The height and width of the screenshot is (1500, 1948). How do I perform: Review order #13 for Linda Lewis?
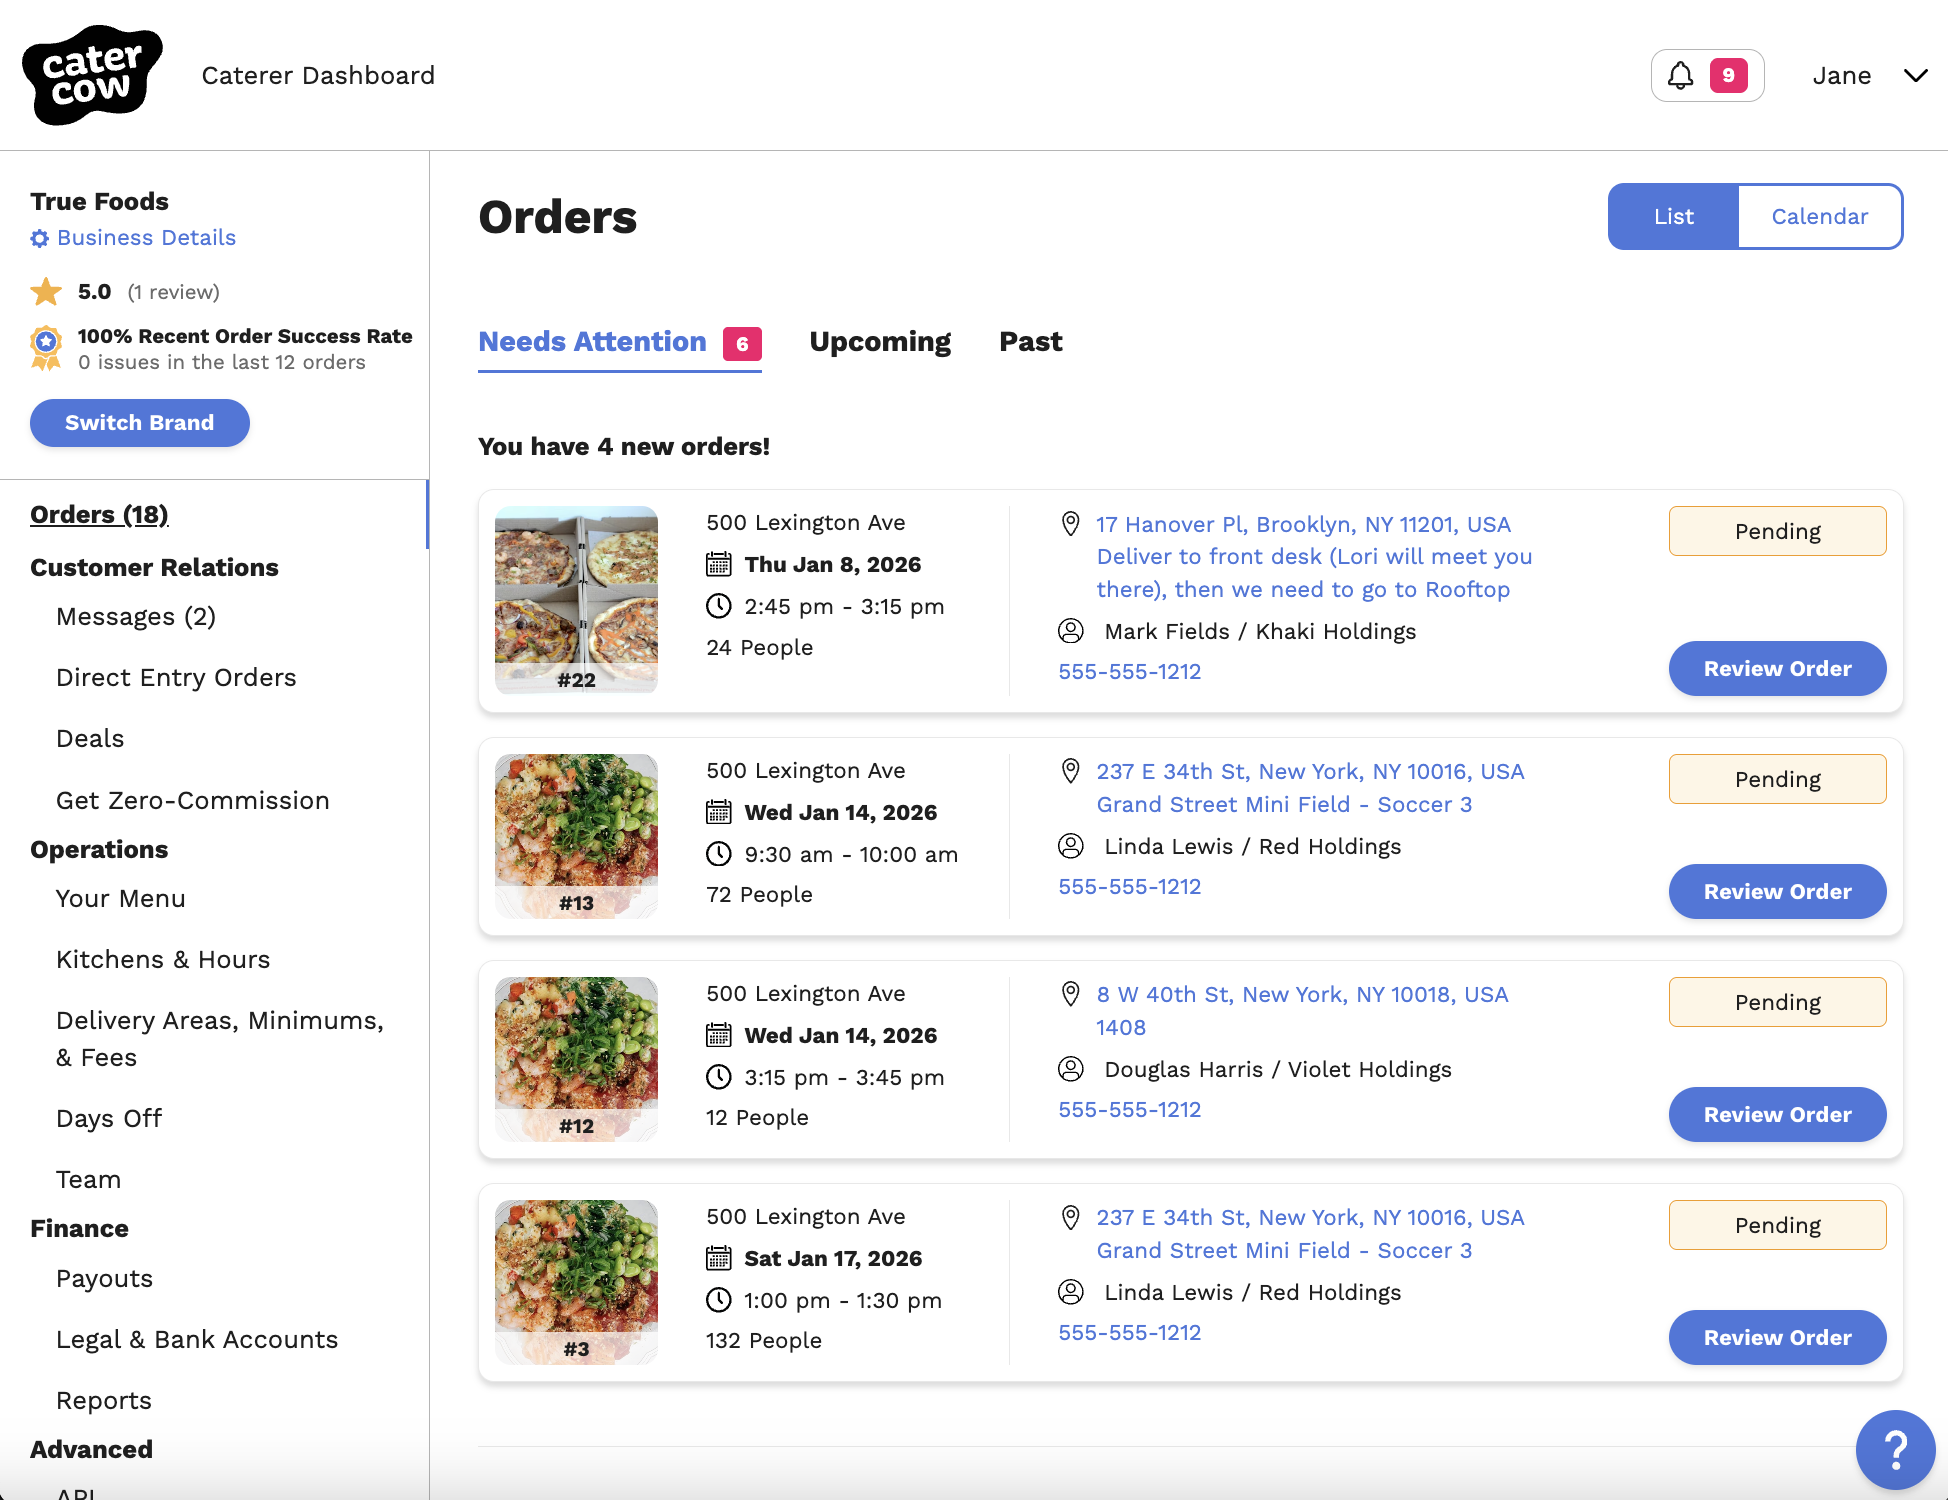(1777, 891)
